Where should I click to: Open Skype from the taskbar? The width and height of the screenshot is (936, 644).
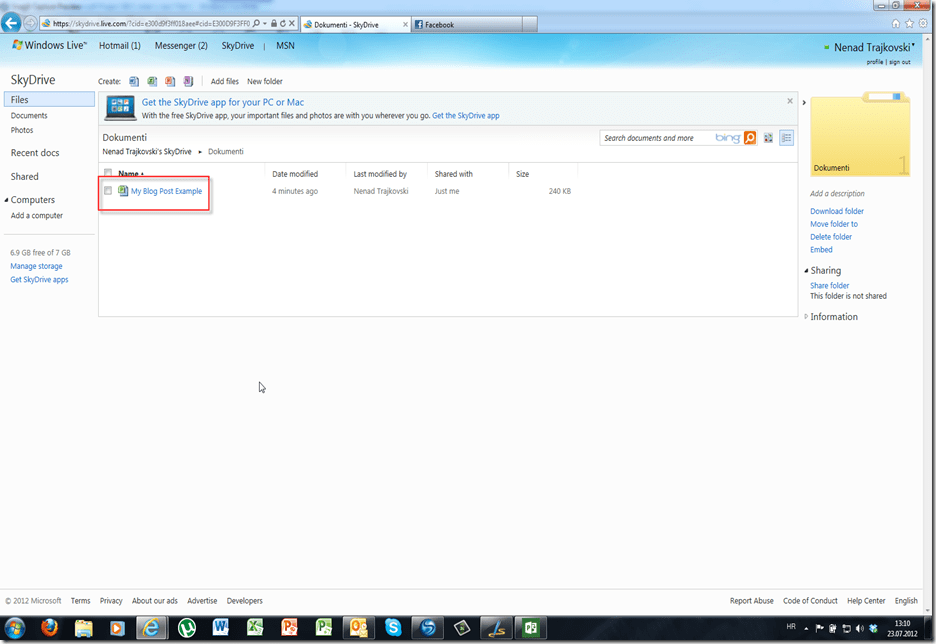click(392, 628)
